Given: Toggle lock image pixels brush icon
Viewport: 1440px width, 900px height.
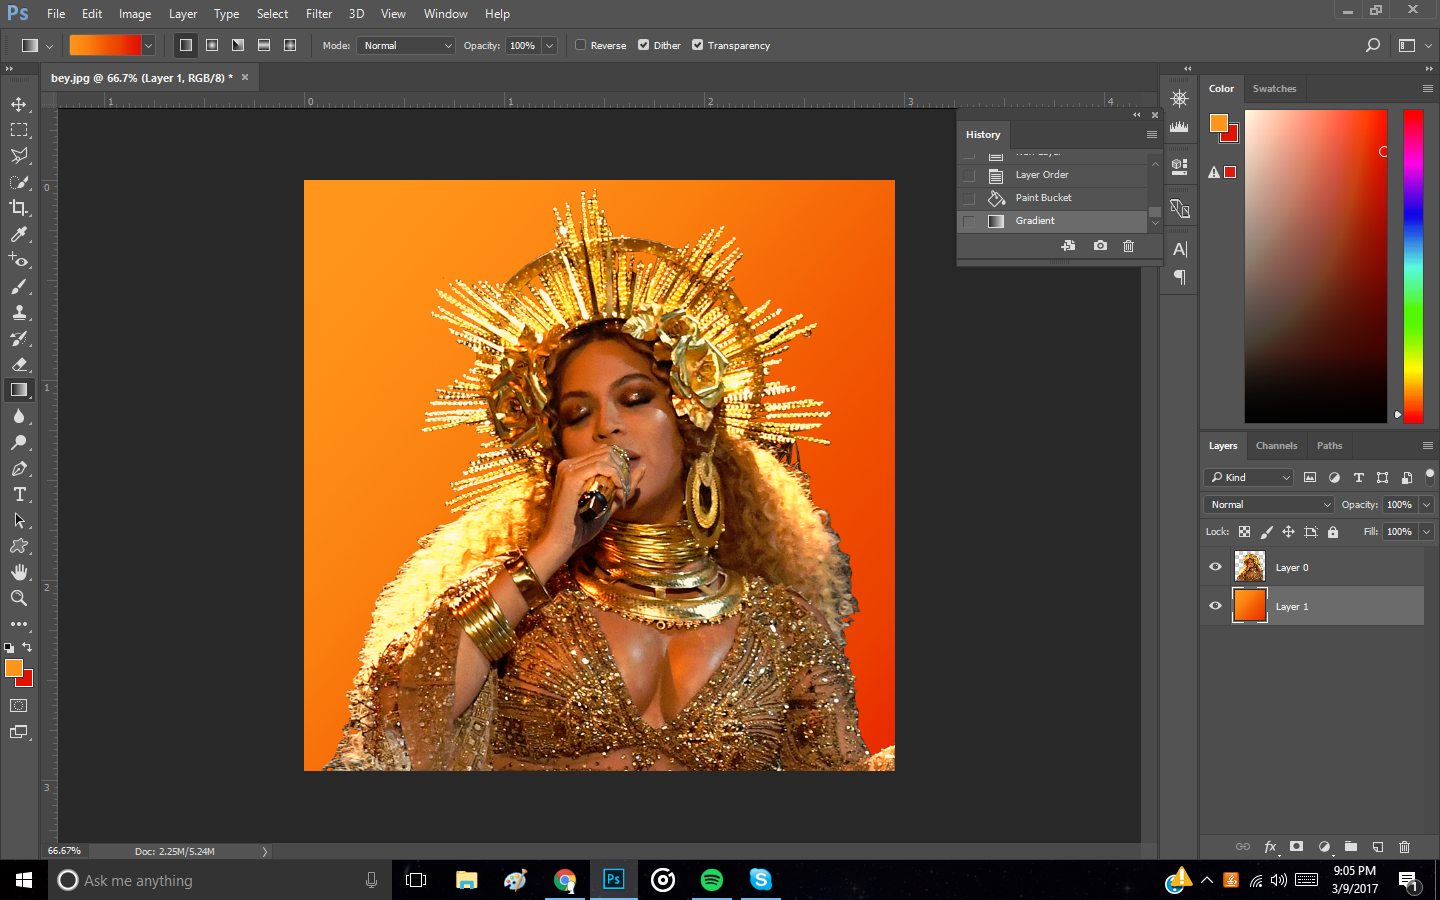Looking at the screenshot, I should pyautogui.click(x=1266, y=532).
